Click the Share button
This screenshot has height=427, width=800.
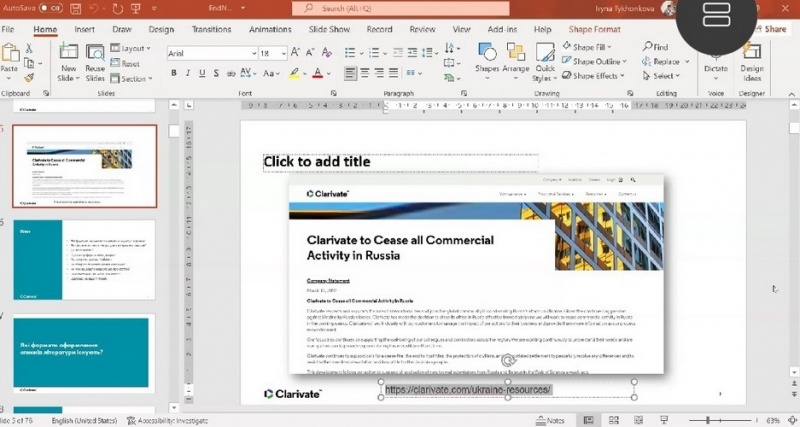[x=774, y=29]
